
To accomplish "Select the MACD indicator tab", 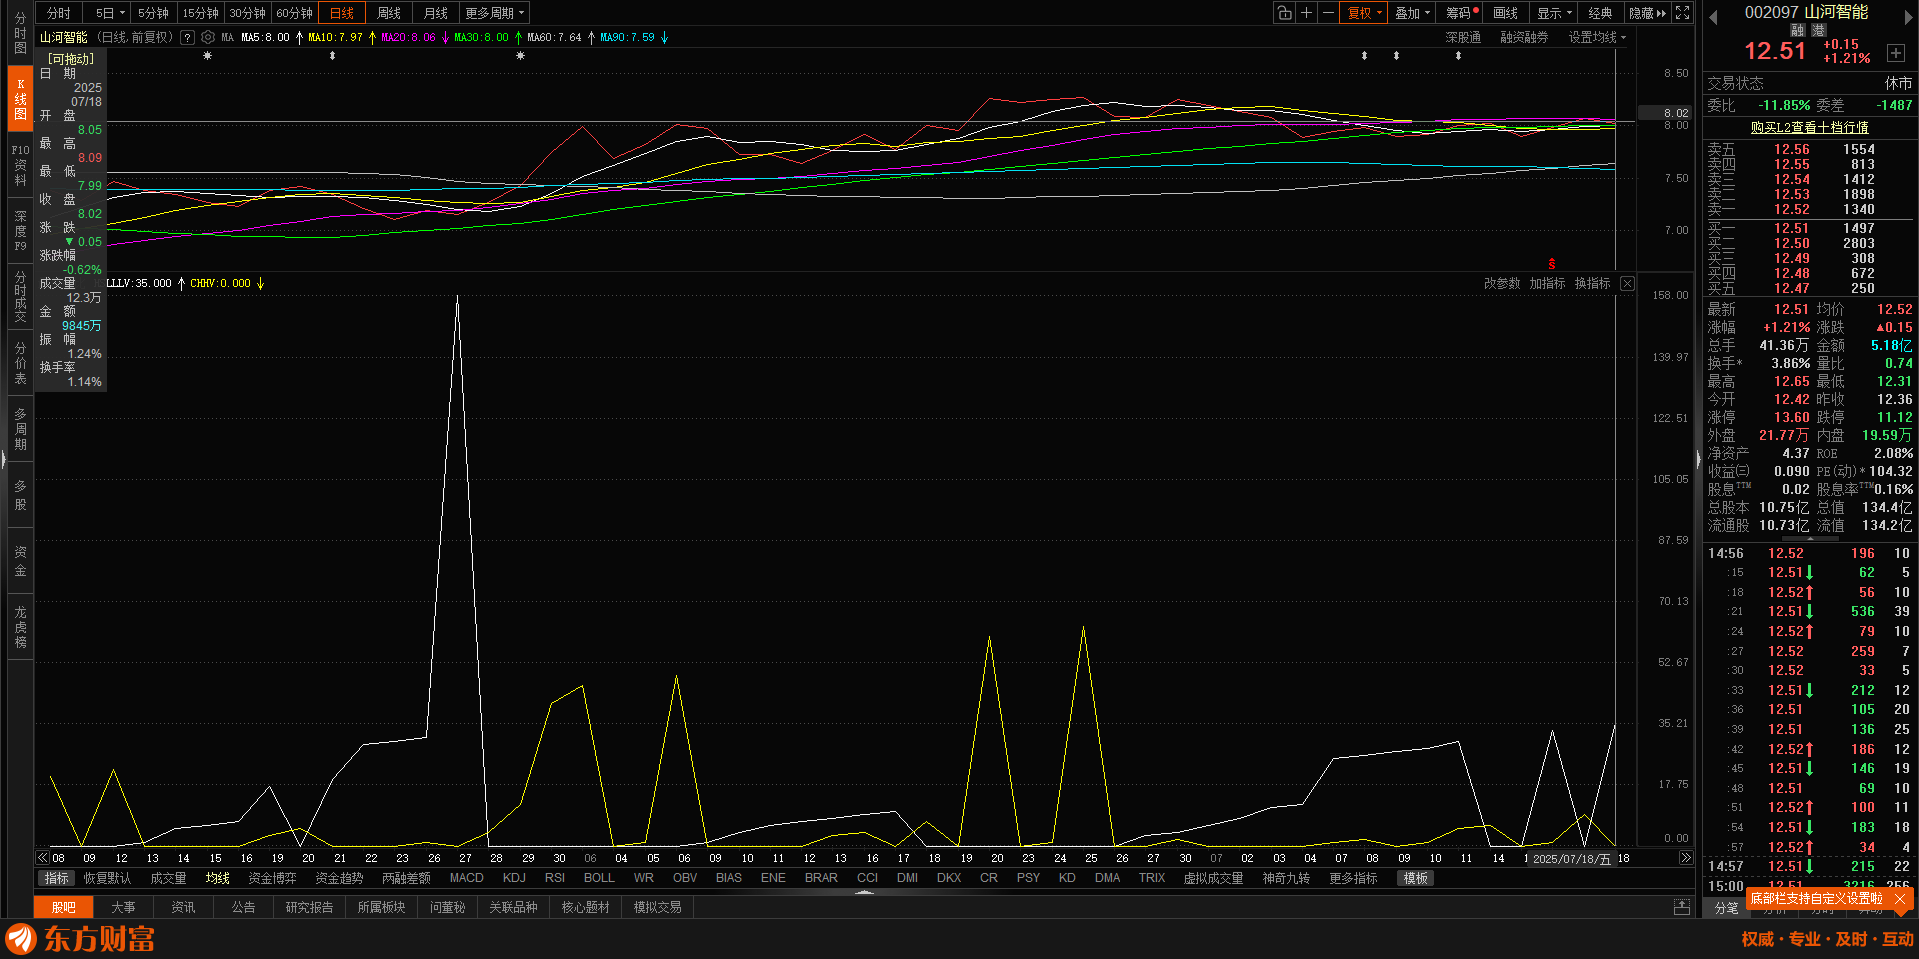I will point(466,878).
